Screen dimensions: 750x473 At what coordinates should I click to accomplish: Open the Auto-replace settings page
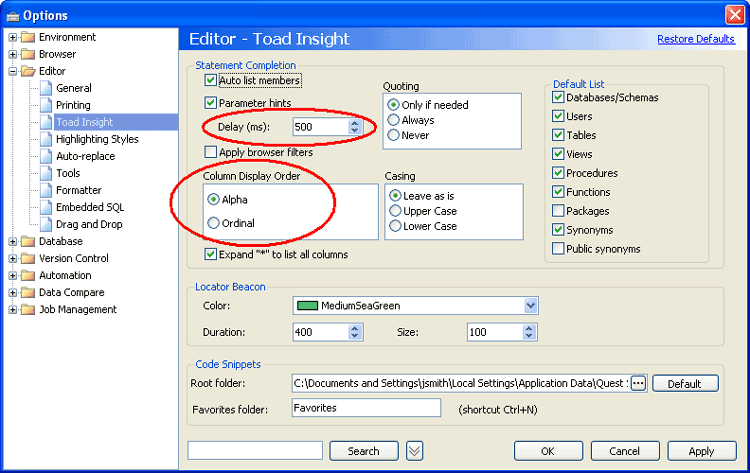[x=86, y=156]
